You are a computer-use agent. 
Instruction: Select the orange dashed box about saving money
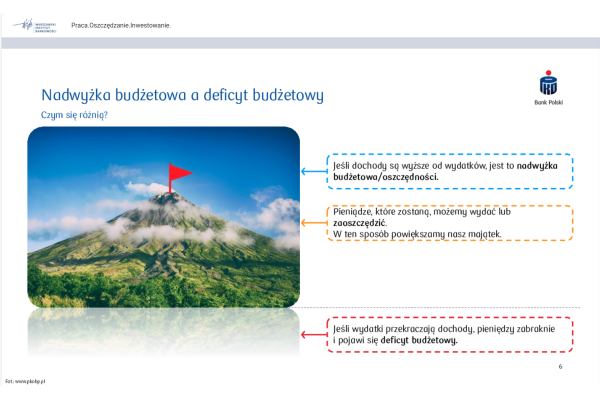(449, 223)
